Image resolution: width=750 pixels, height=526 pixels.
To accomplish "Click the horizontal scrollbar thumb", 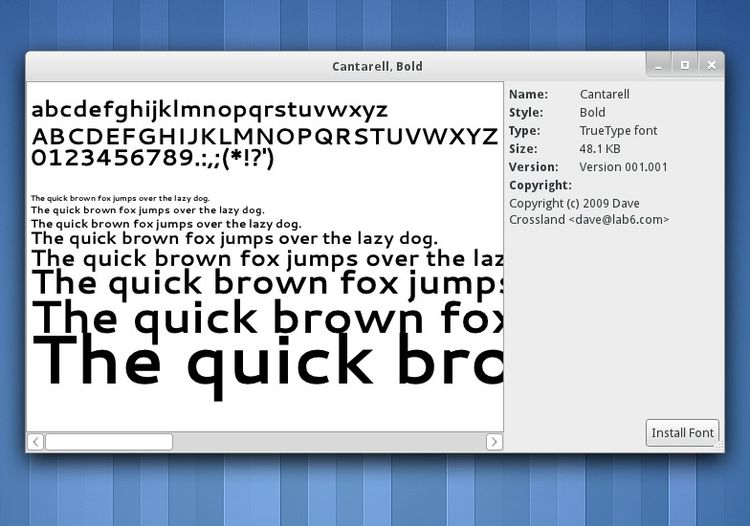I will 108,441.
